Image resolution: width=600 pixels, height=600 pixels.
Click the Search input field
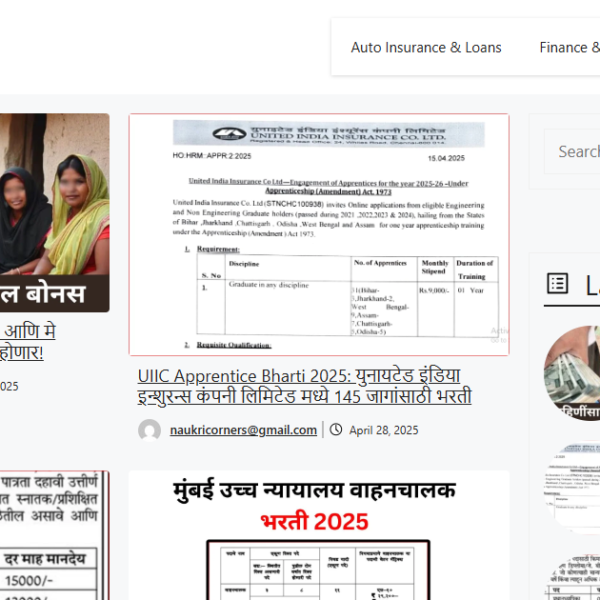pos(572,152)
